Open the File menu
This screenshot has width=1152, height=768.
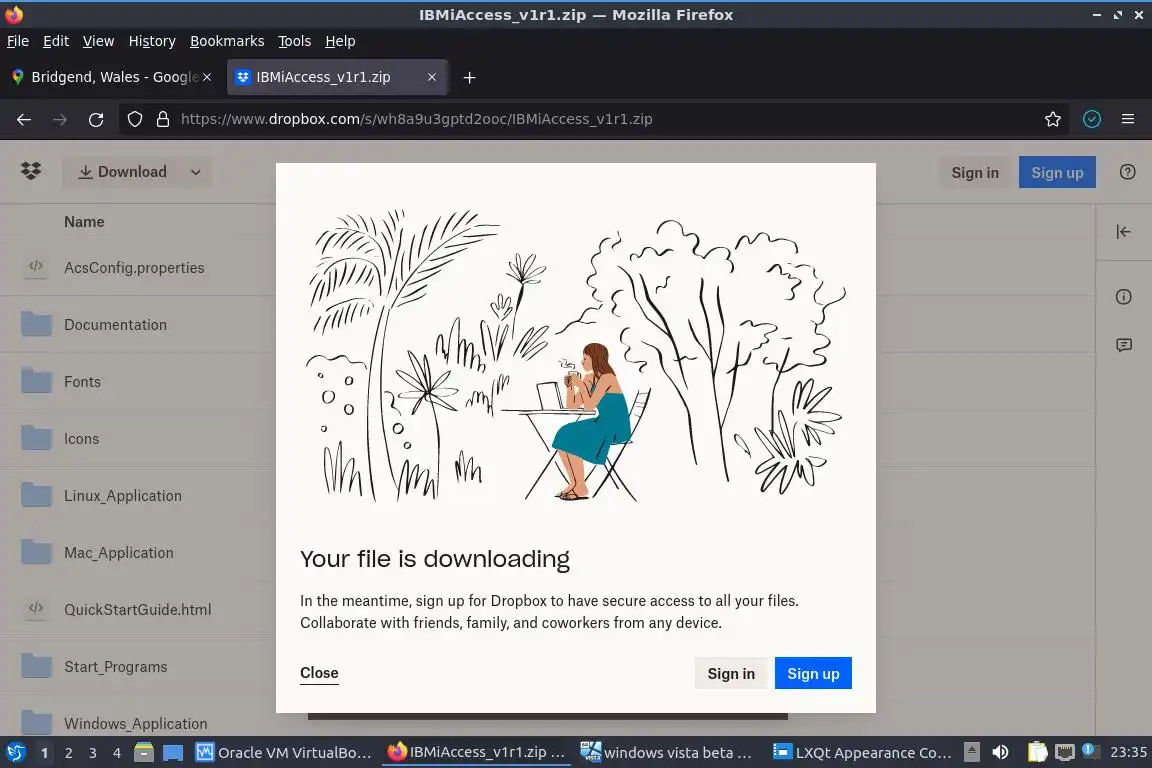click(18, 41)
